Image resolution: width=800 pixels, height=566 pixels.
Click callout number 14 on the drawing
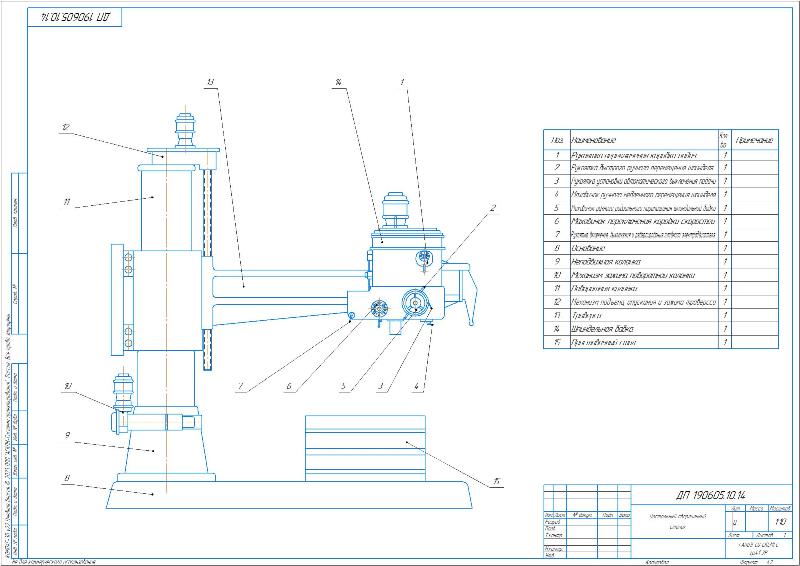[338, 82]
